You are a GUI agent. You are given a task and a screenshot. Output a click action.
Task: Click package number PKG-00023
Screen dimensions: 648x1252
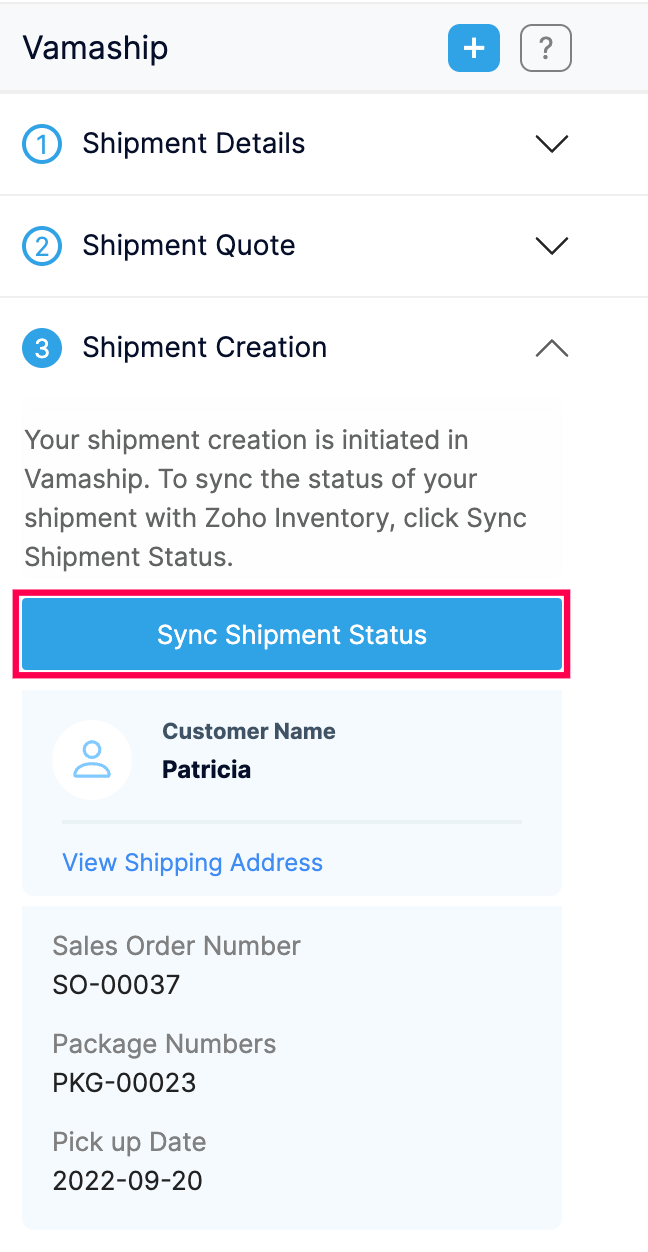tap(124, 1083)
